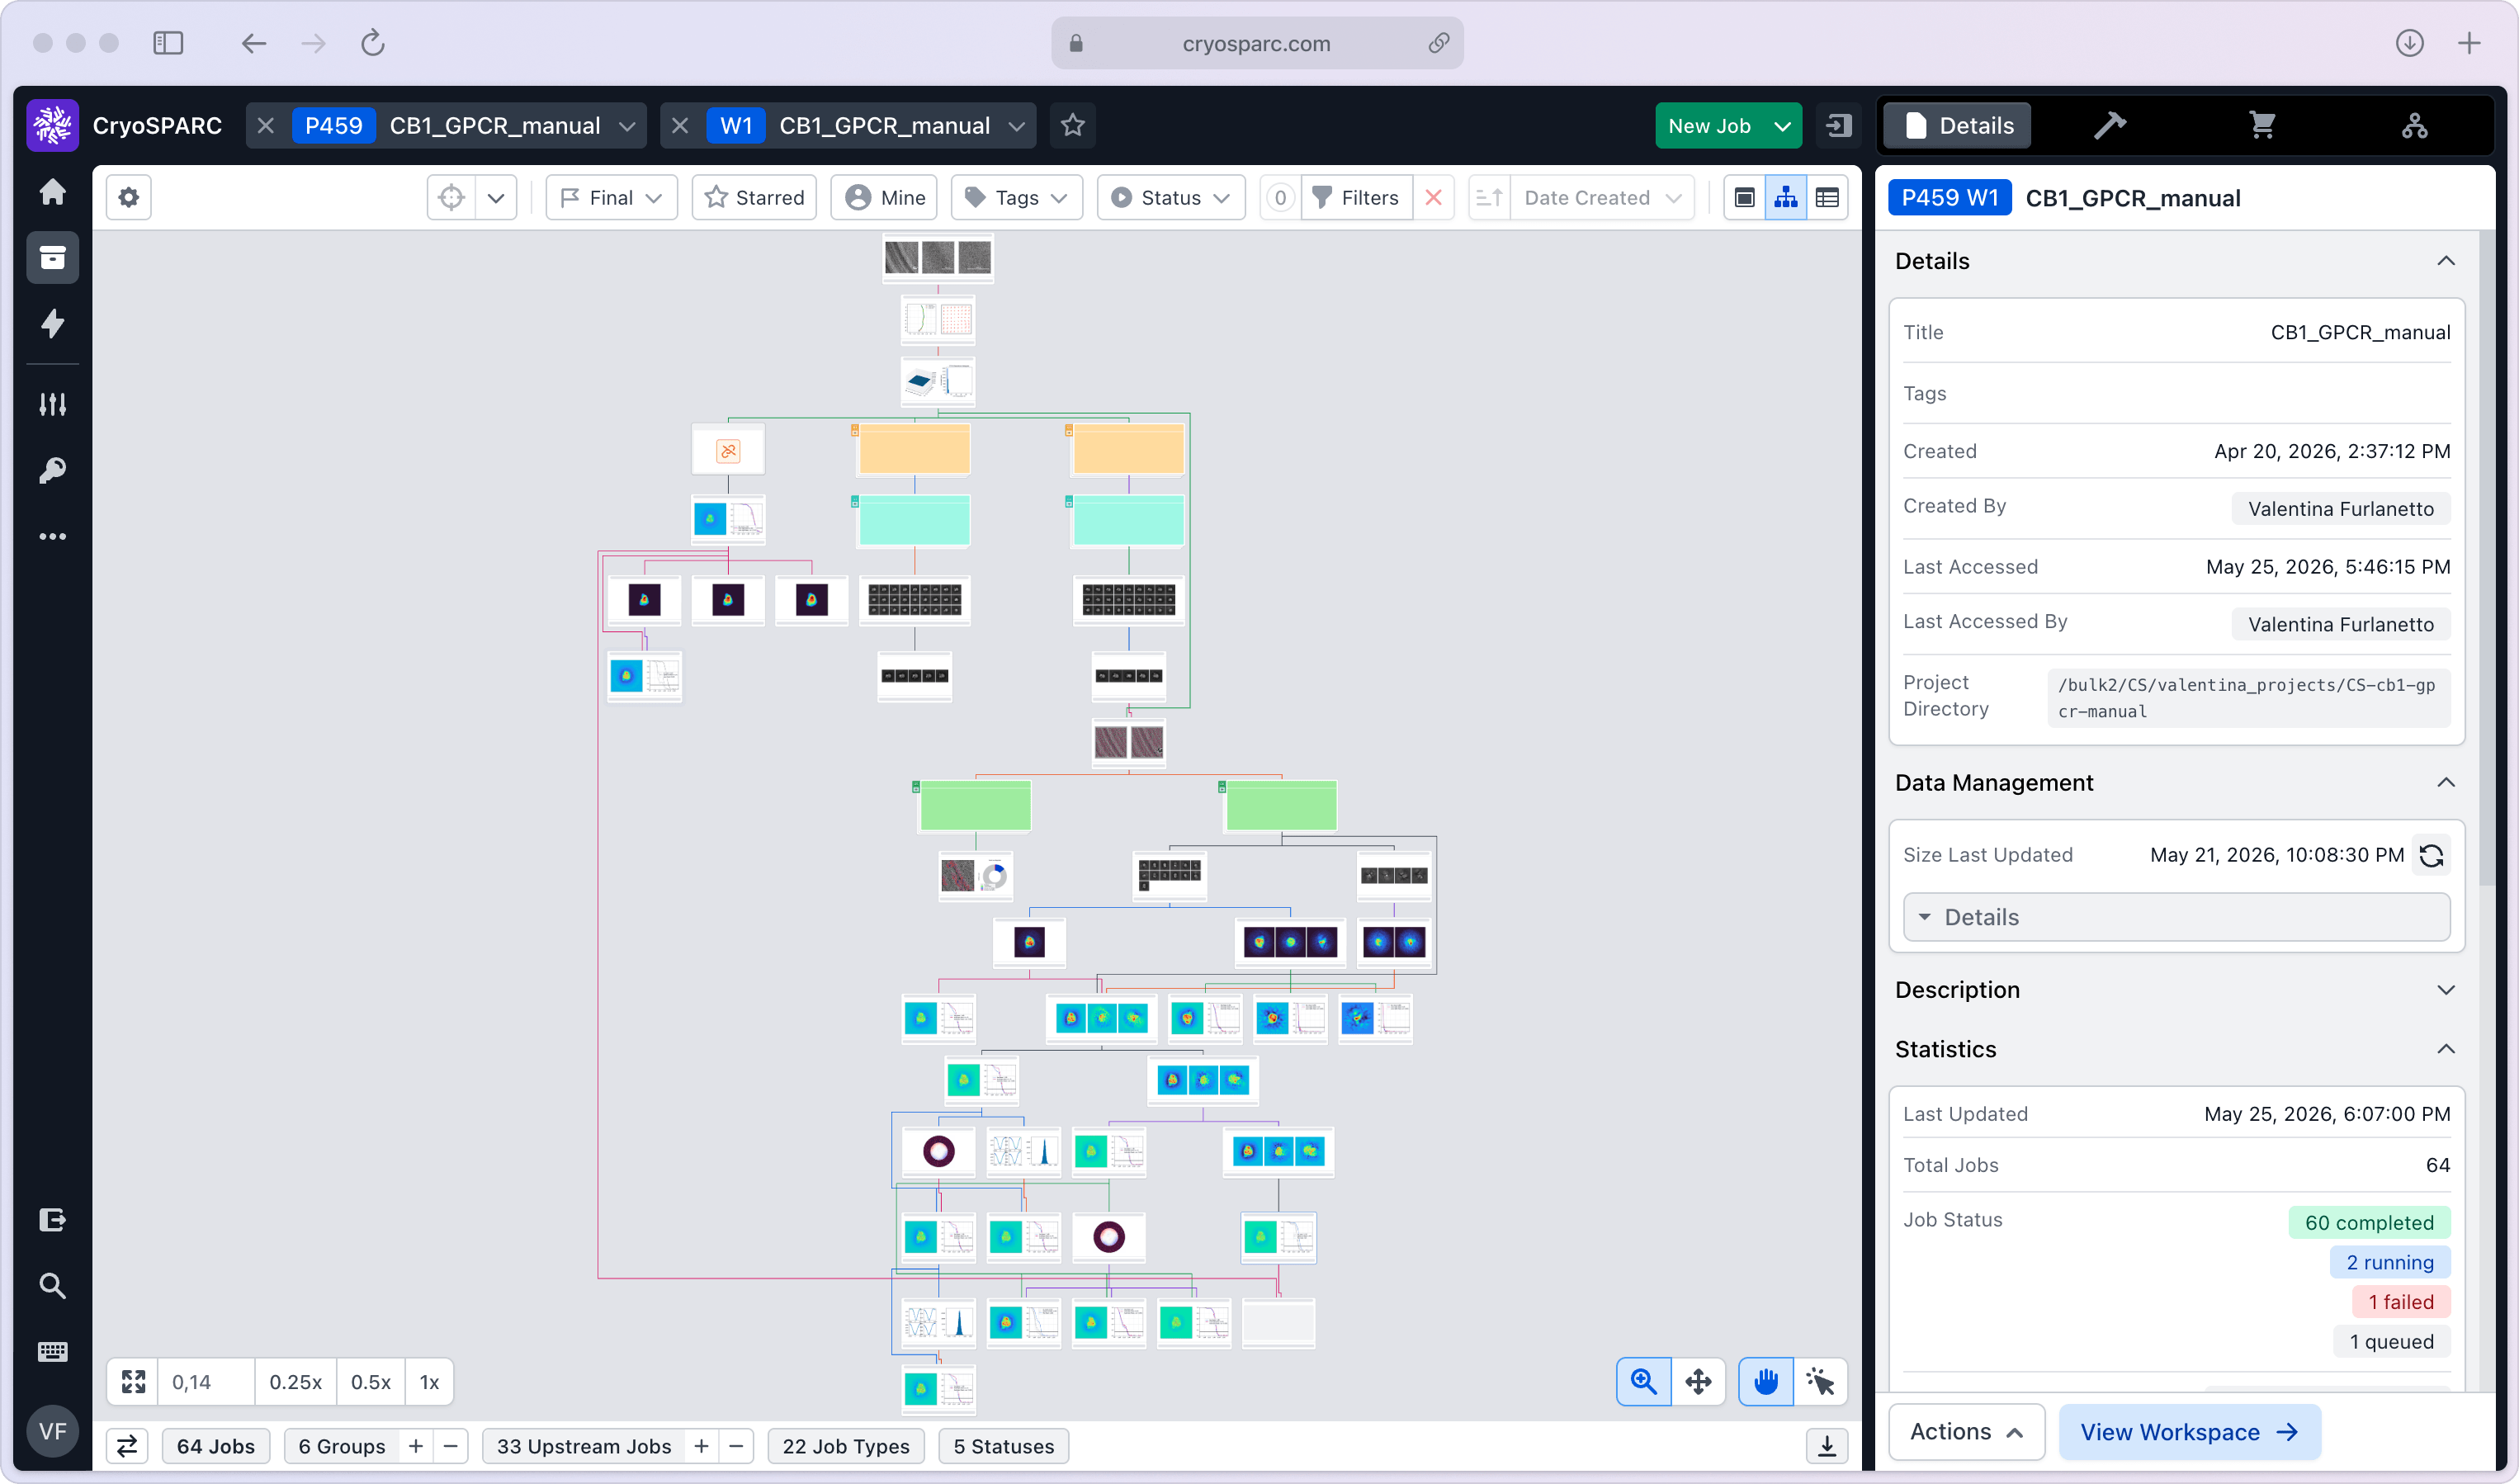The width and height of the screenshot is (2519, 1484).
Task: Collapse upstream jobs with minus button
Action: [x=736, y=1445]
